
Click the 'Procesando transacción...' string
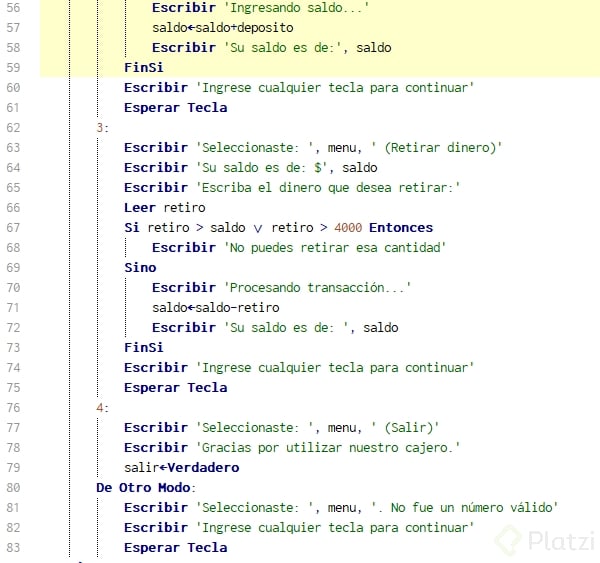[317, 288]
